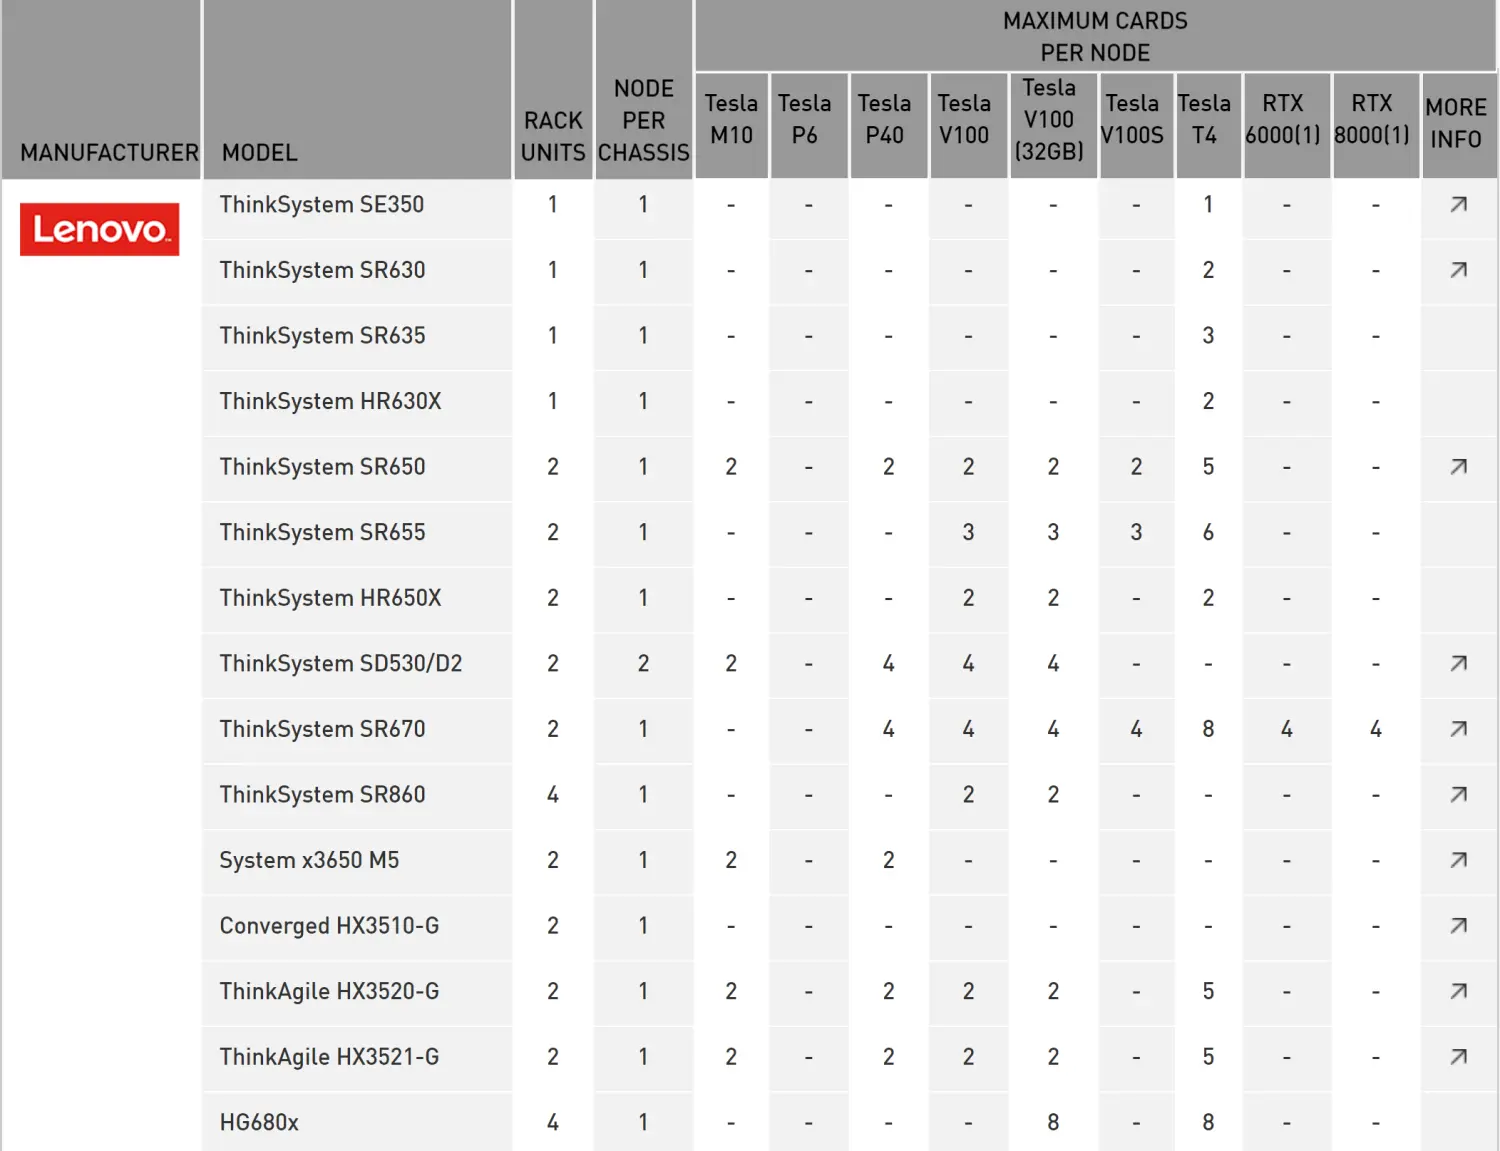Click RTX 8000 value 4 for ThinkSystem SR670
1500x1151 pixels.
1375,729
